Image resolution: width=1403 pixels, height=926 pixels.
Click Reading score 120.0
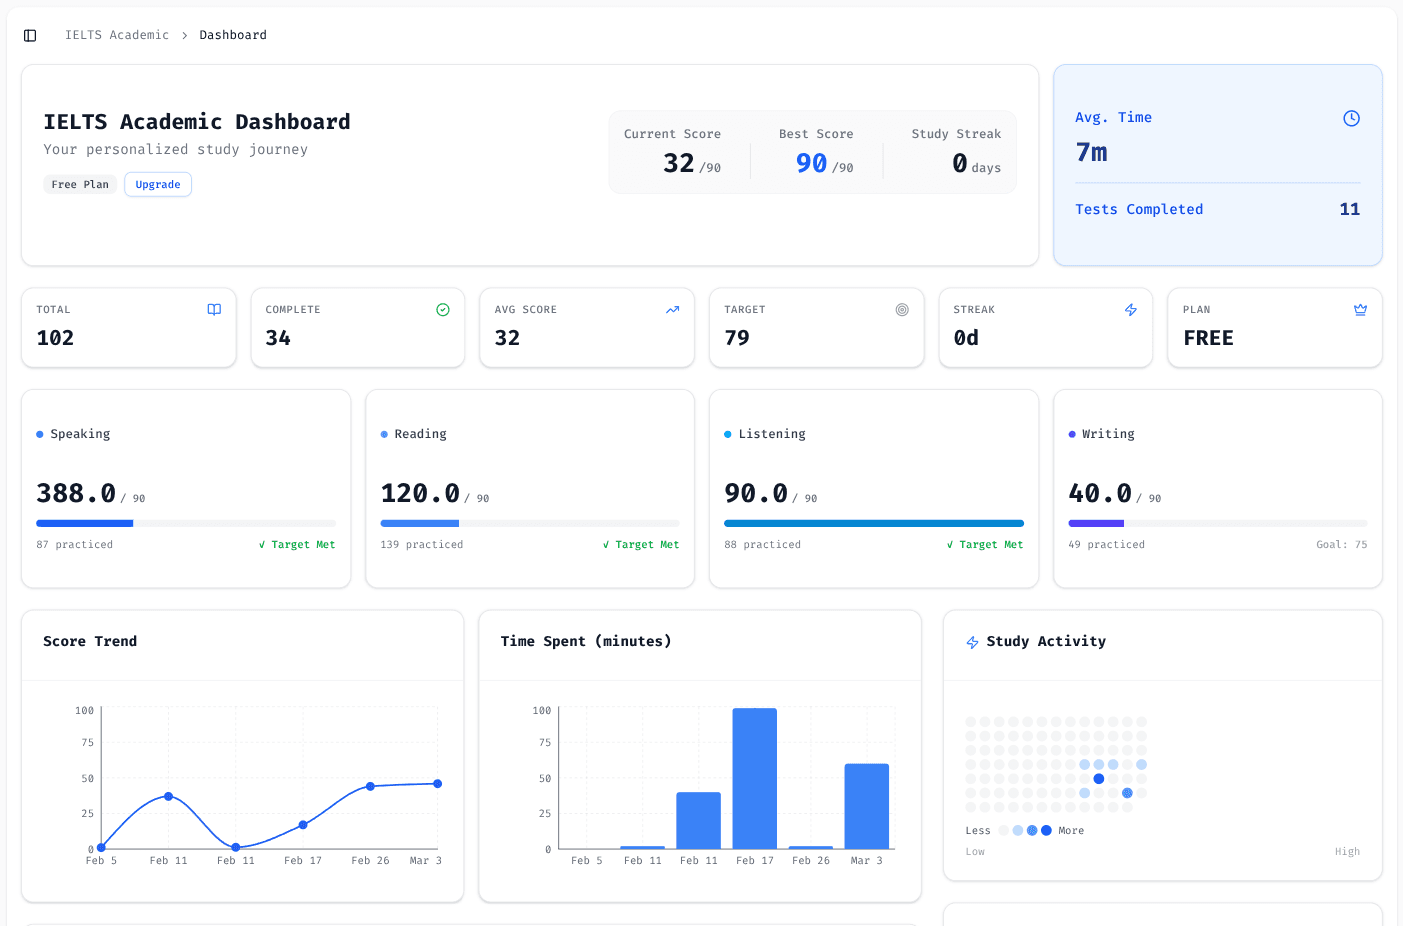pyautogui.click(x=420, y=493)
